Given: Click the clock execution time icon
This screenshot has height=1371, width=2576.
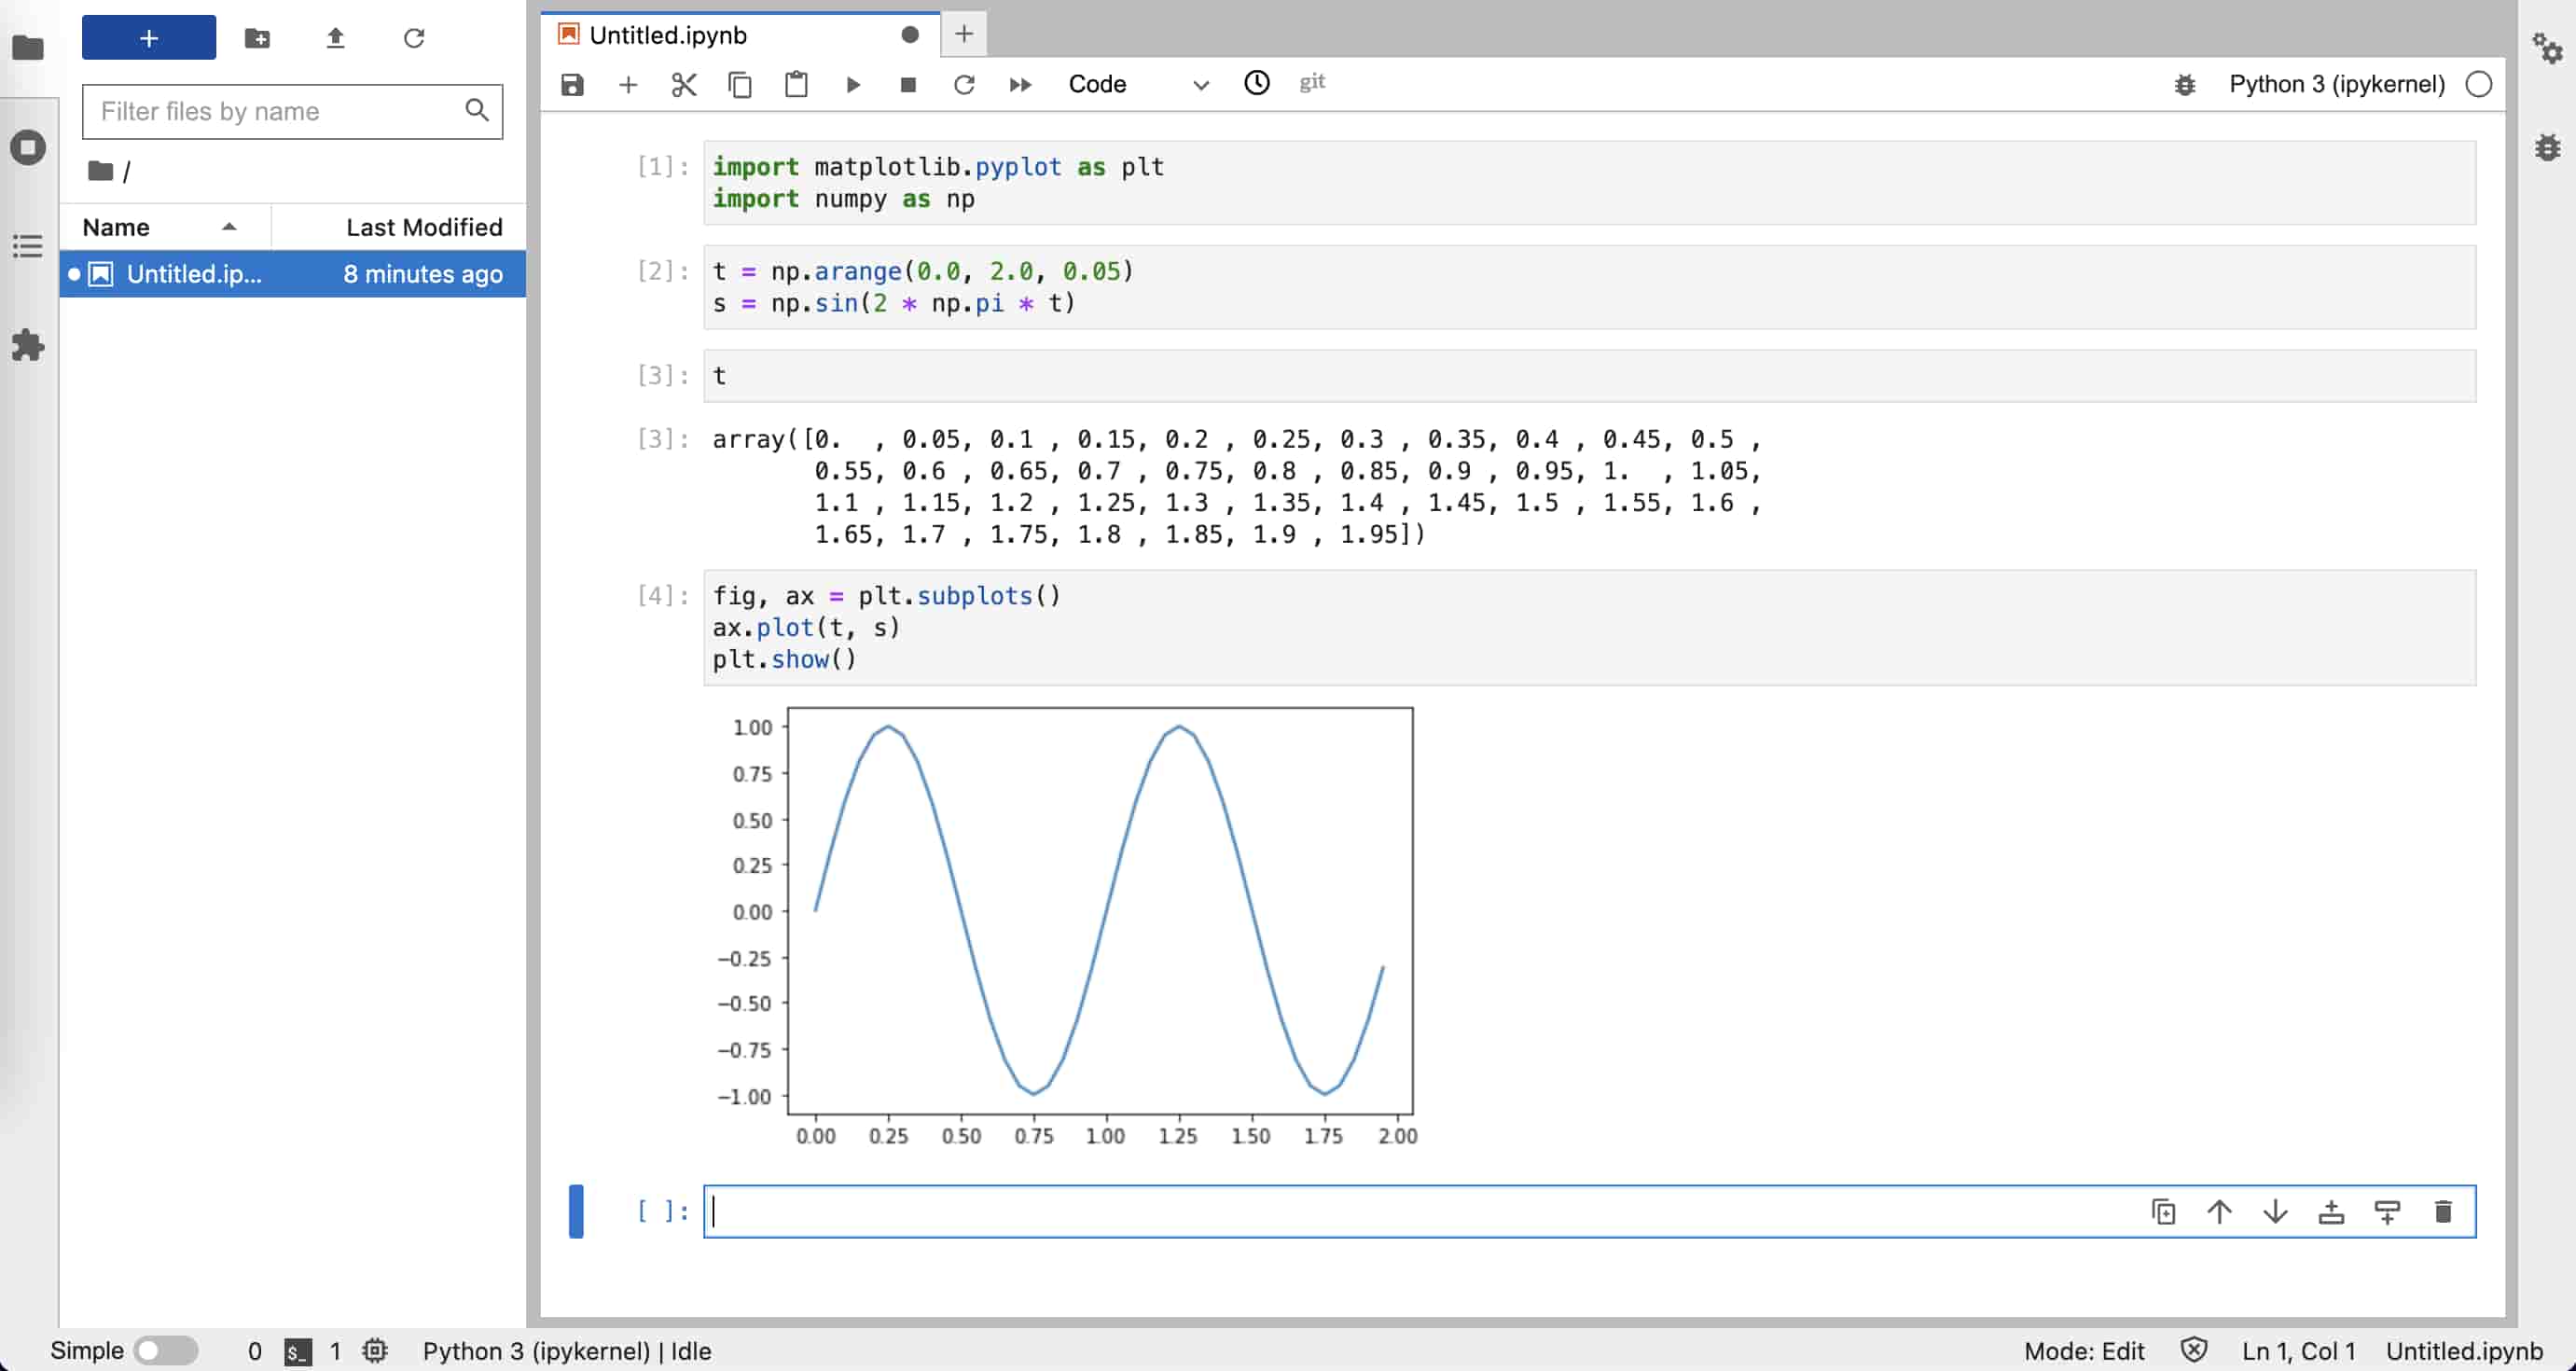Looking at the screenshot, I should point(1257,83).
